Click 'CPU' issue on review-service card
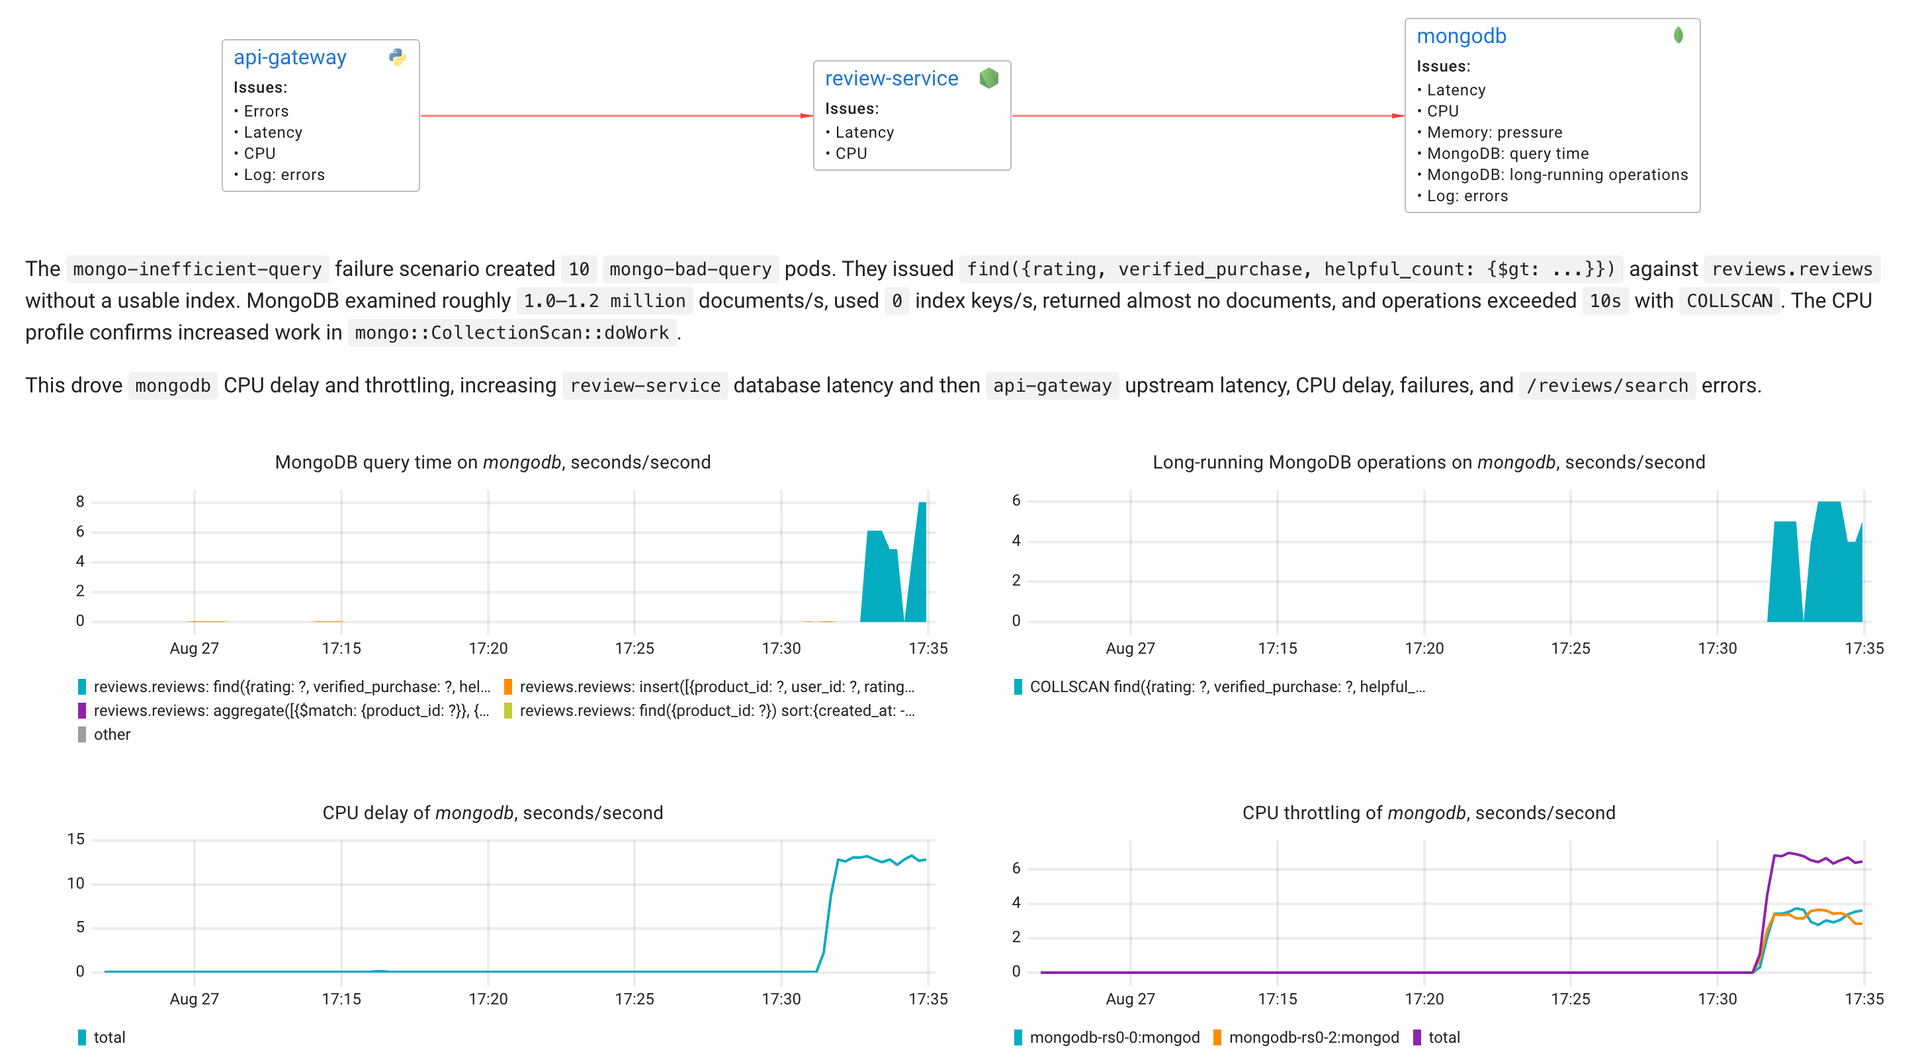 (x=851, y=154)
